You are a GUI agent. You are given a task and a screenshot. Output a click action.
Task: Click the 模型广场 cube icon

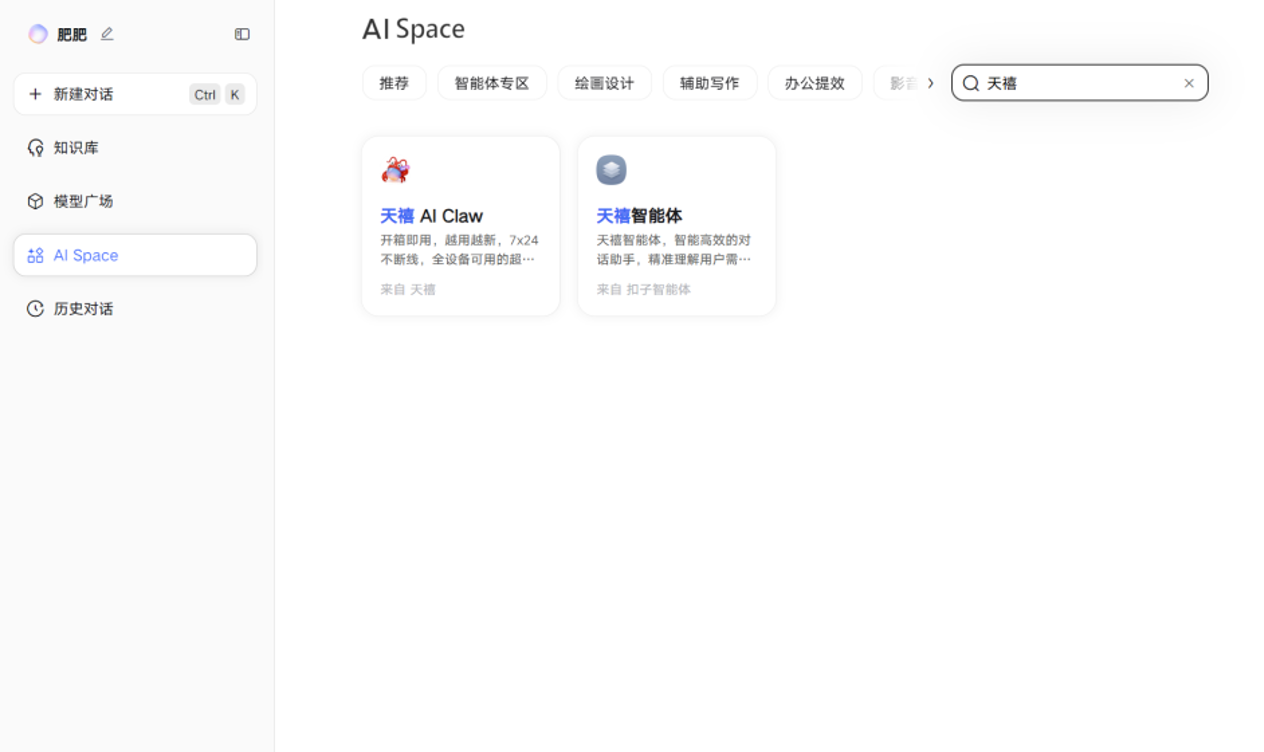(x=35, y=201)
